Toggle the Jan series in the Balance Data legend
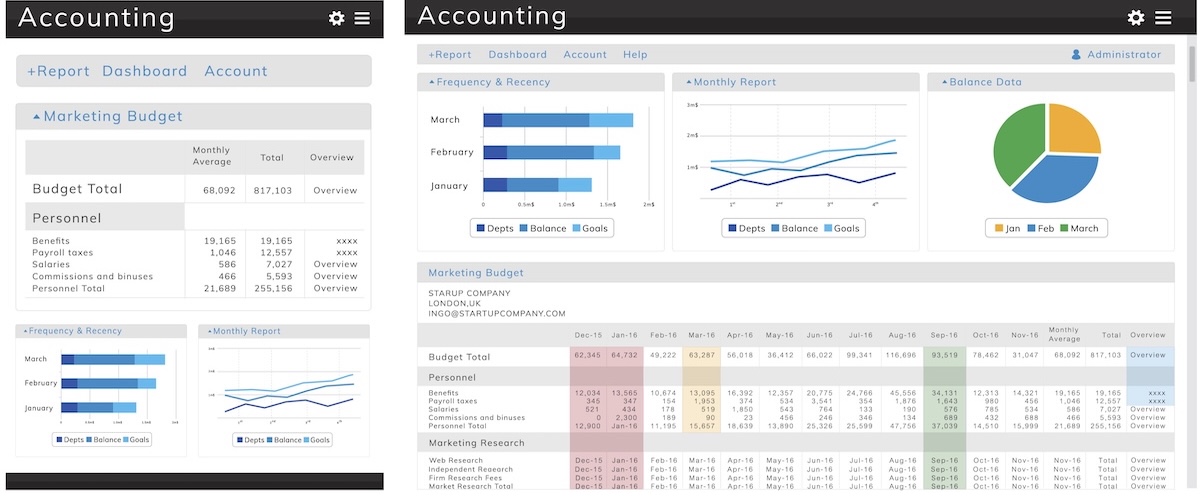Viewport: 1200px width, 500px height. click(998, 228)
